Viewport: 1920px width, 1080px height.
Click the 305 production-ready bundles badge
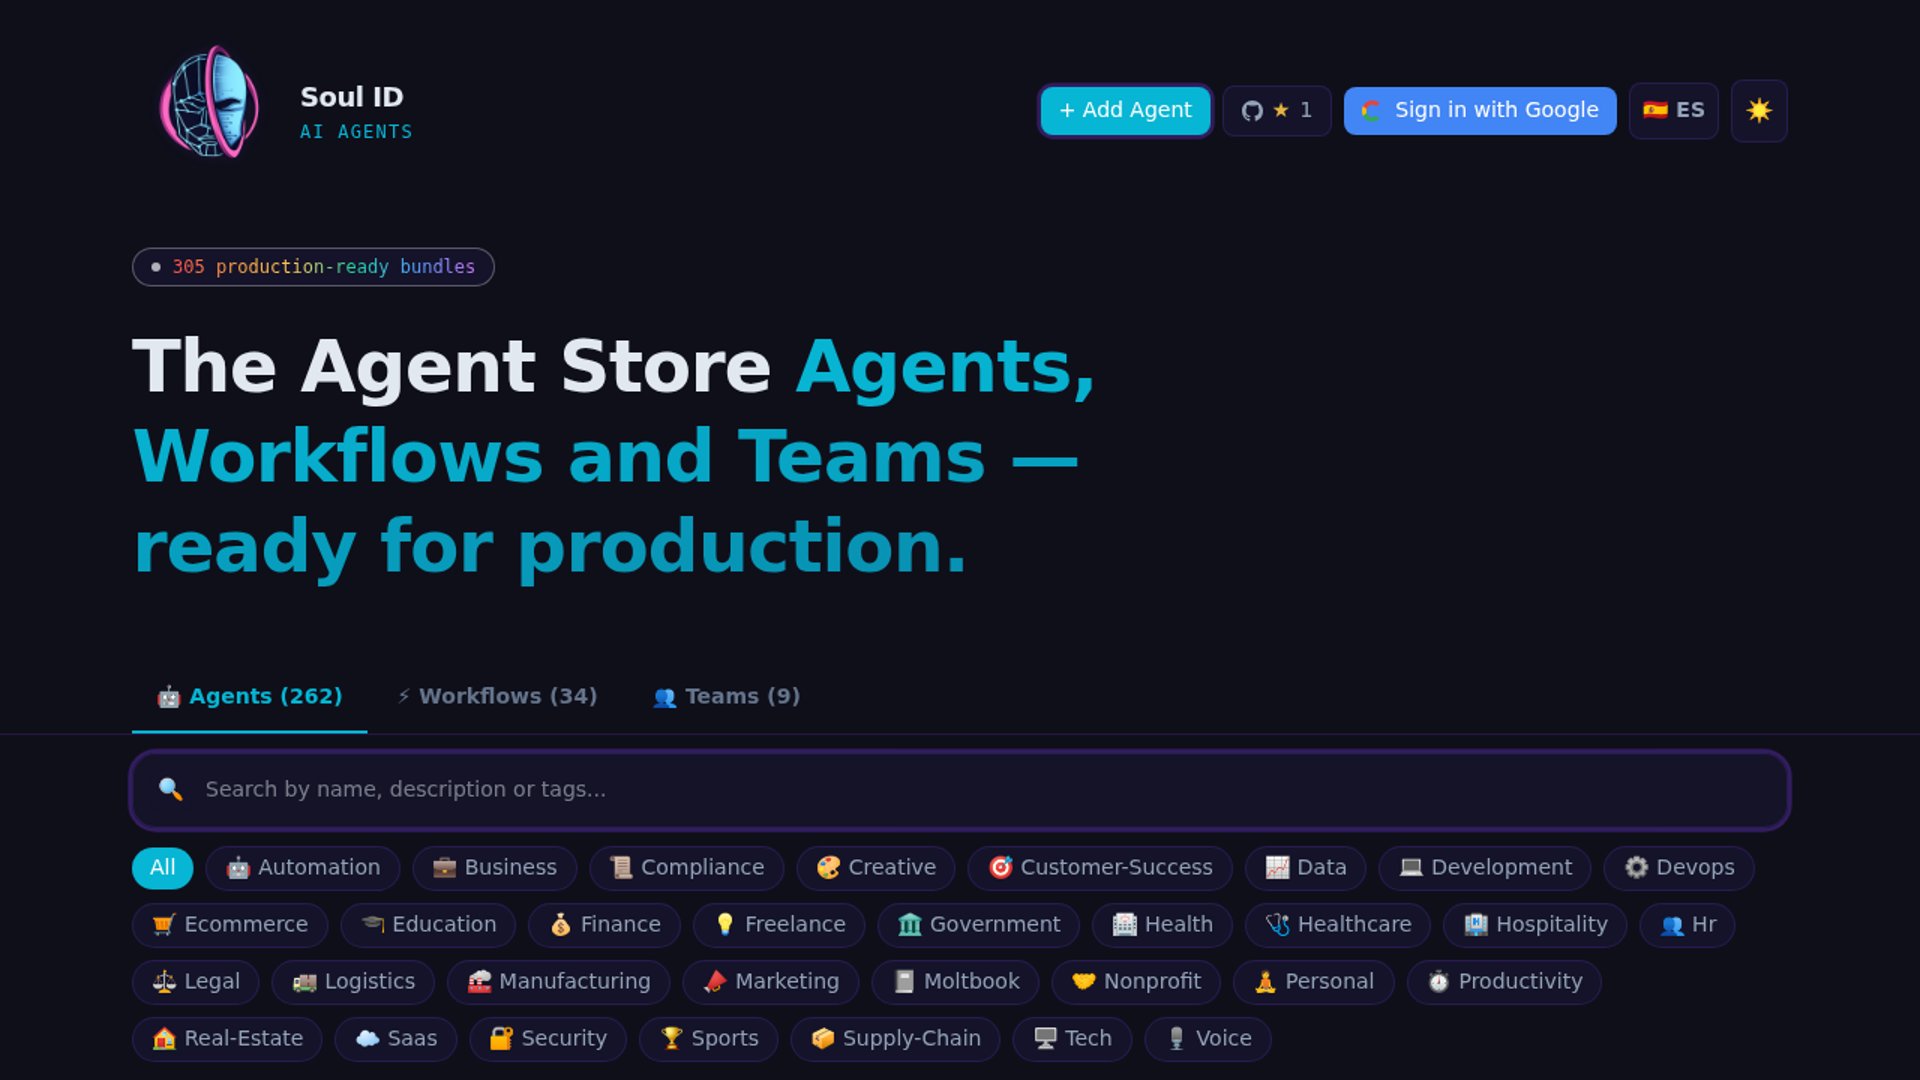pyautogui.click(x=313, y=267)
